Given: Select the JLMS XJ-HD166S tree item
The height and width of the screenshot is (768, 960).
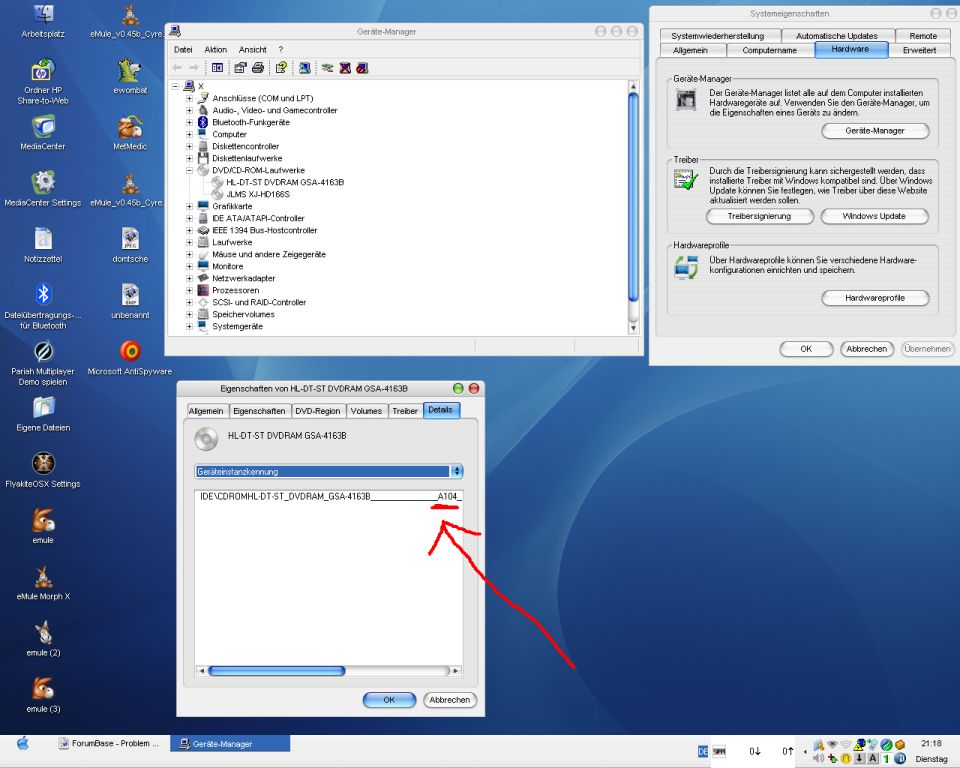Looking at the screenshot, I should point(258,194).
